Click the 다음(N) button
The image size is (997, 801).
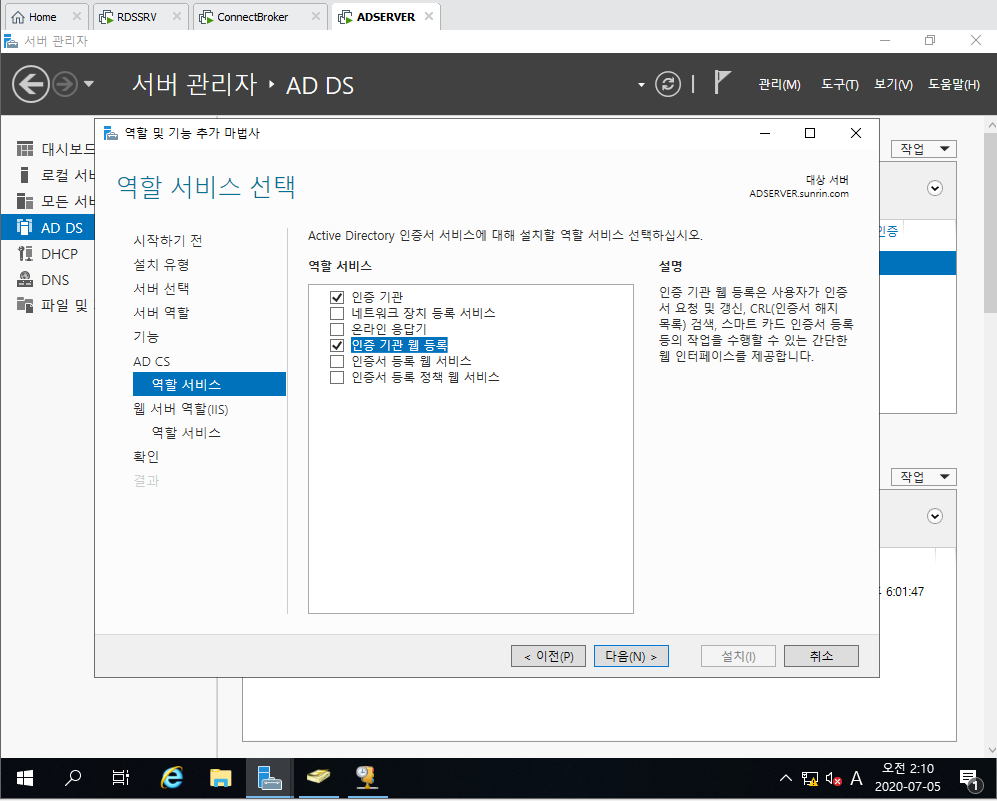[631, 657]
